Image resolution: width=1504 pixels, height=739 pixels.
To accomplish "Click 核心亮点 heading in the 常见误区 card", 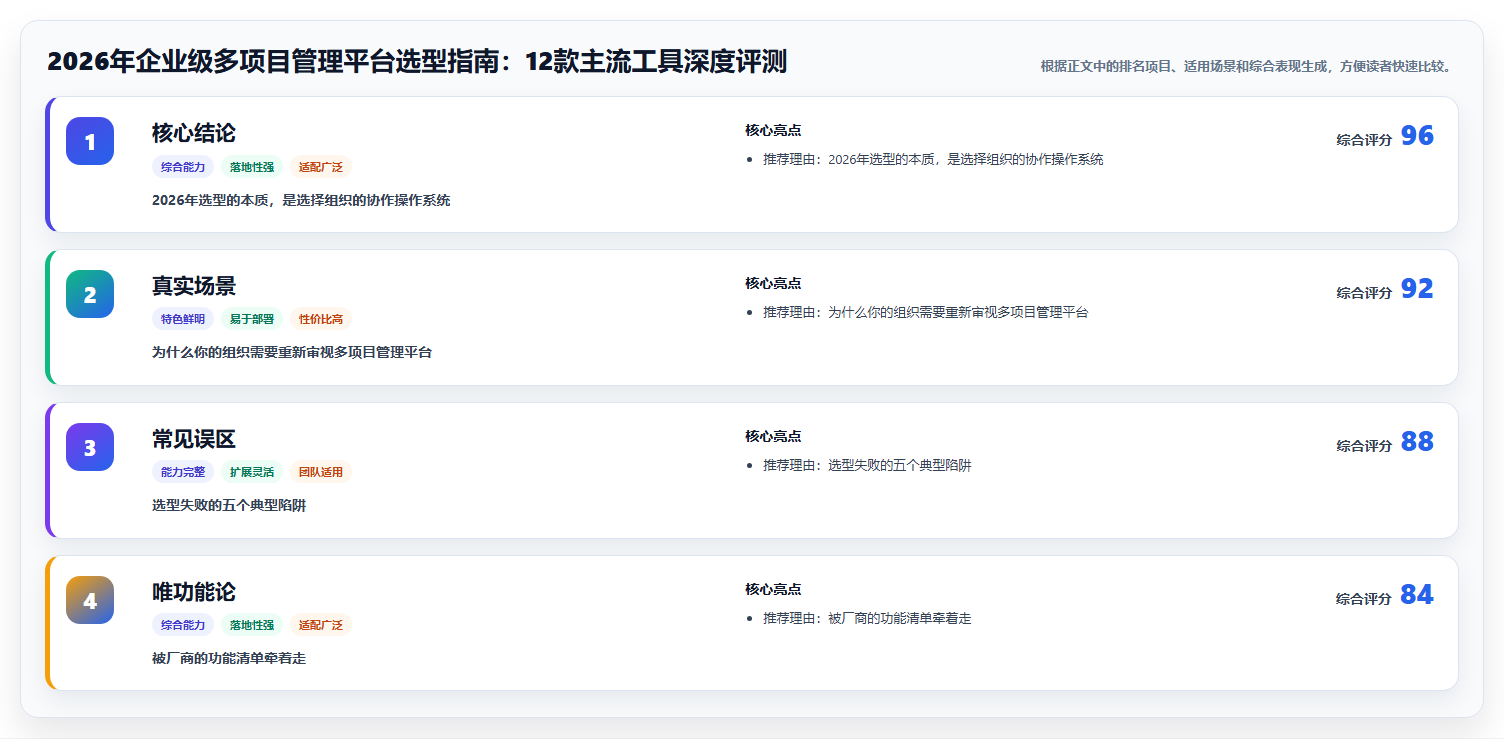I will click(773, 436).
